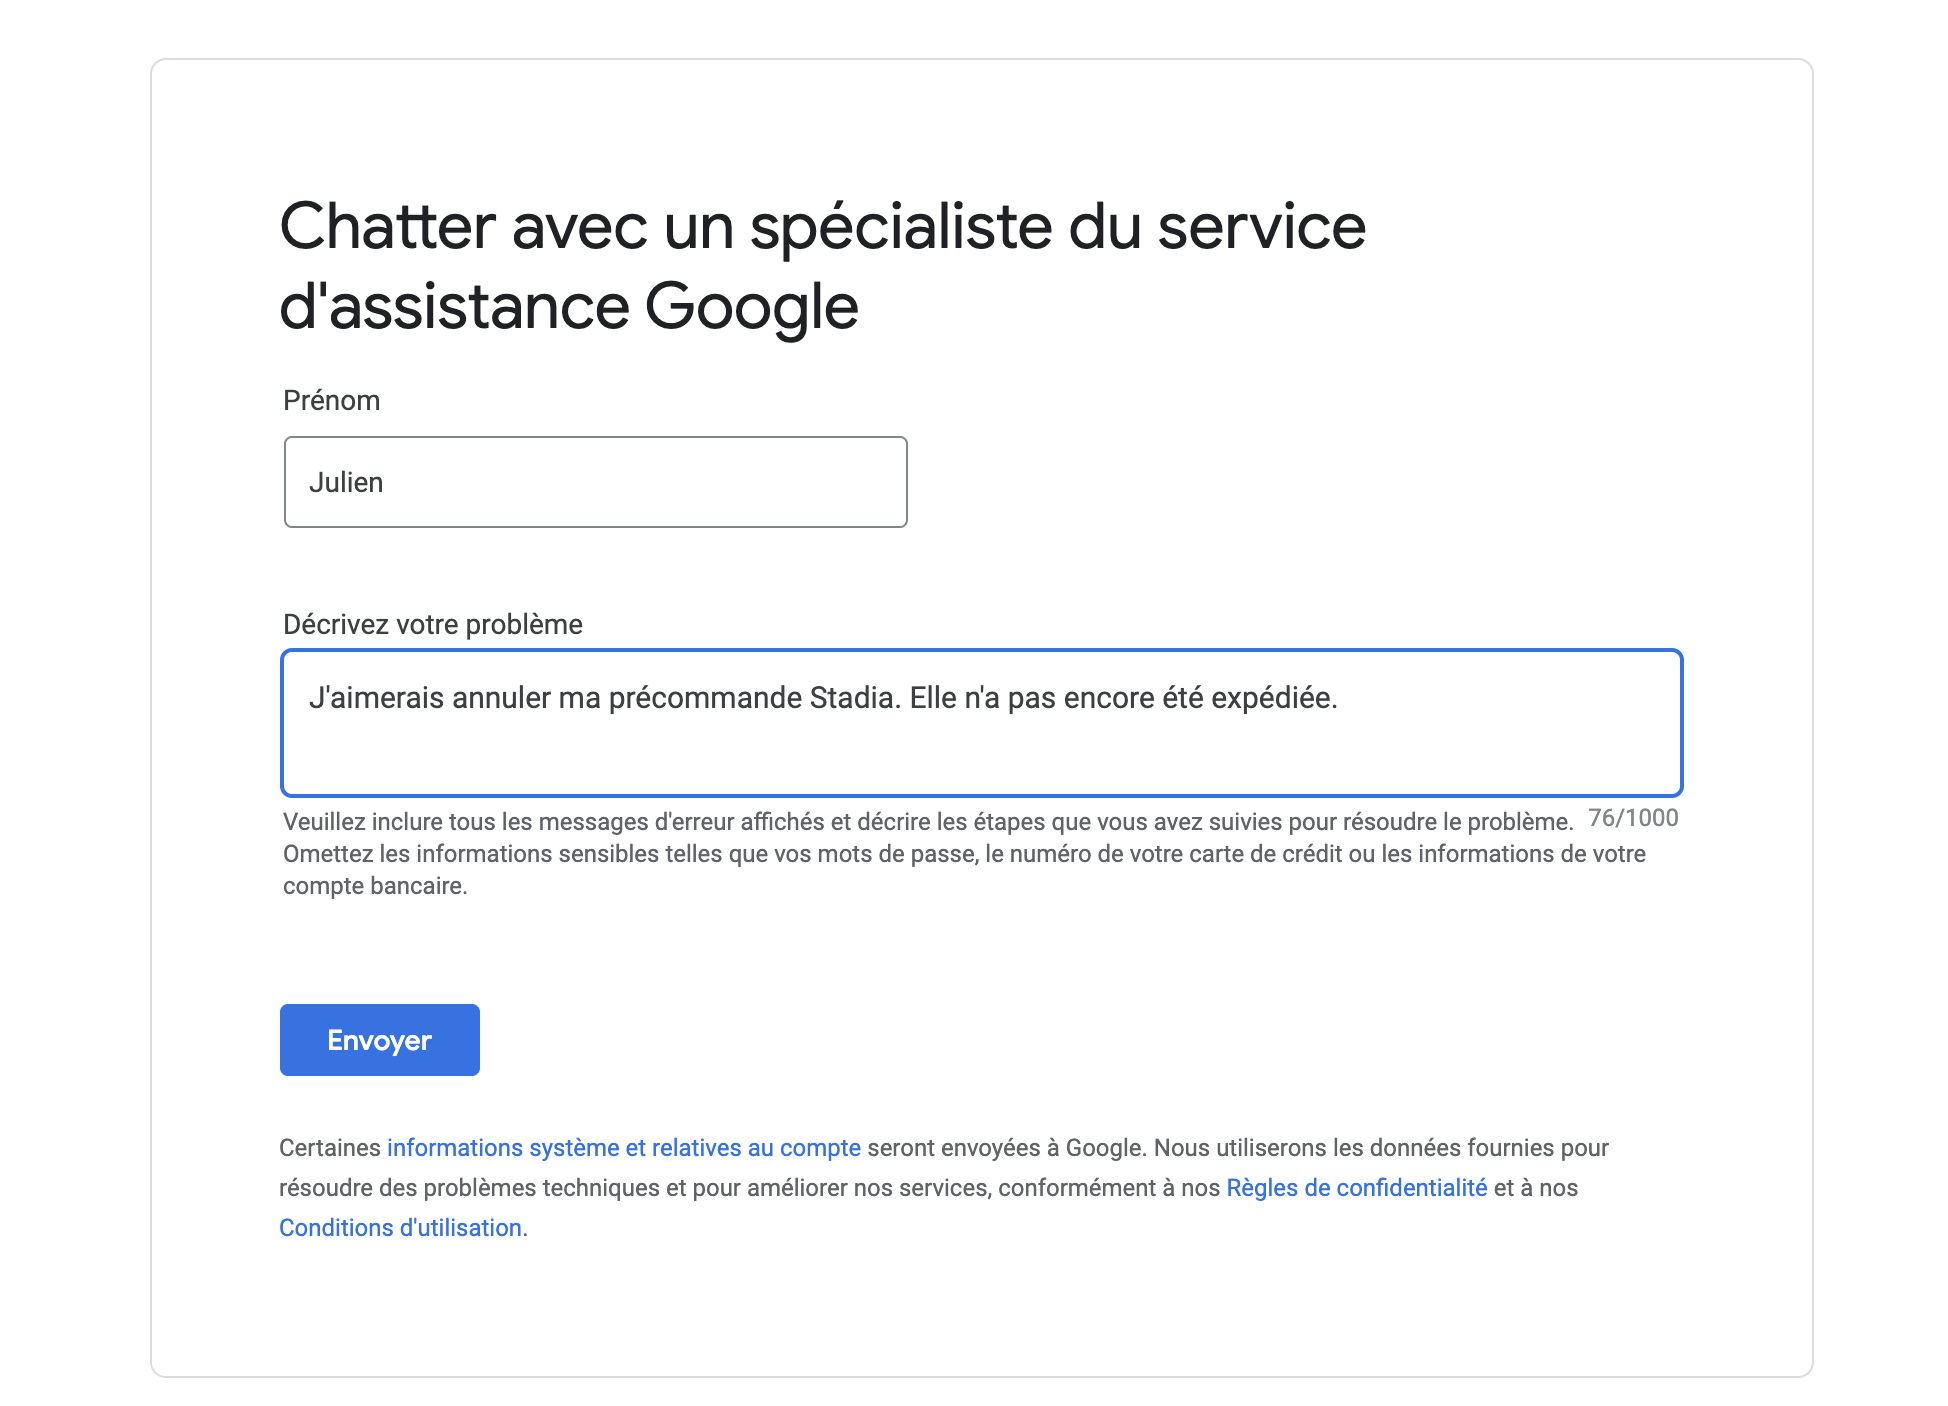Viewport: 1948px width, 1406px height.
Task: Open the informations système et relatives au compte link
Action: pos(623,1148)
